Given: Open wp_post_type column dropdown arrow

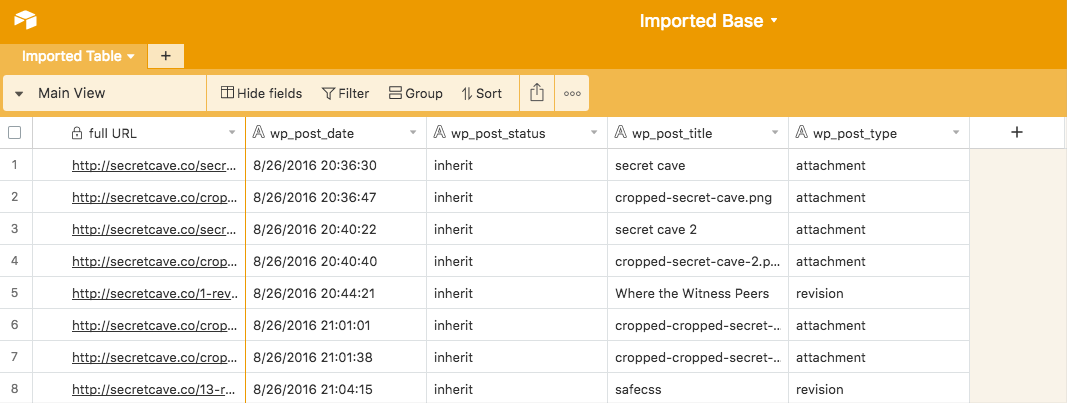Looking at the screenshot, I should (956, 133).
